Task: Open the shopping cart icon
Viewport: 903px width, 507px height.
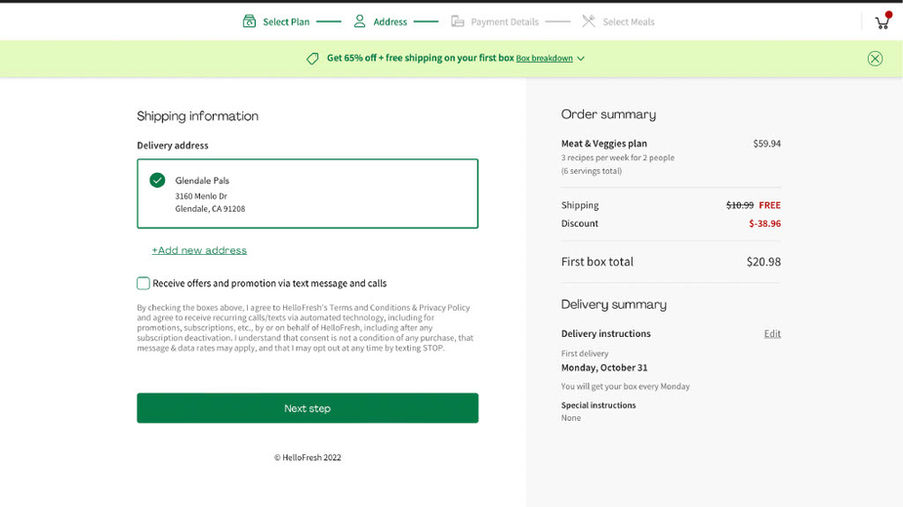Action: (x=881, y=22)
